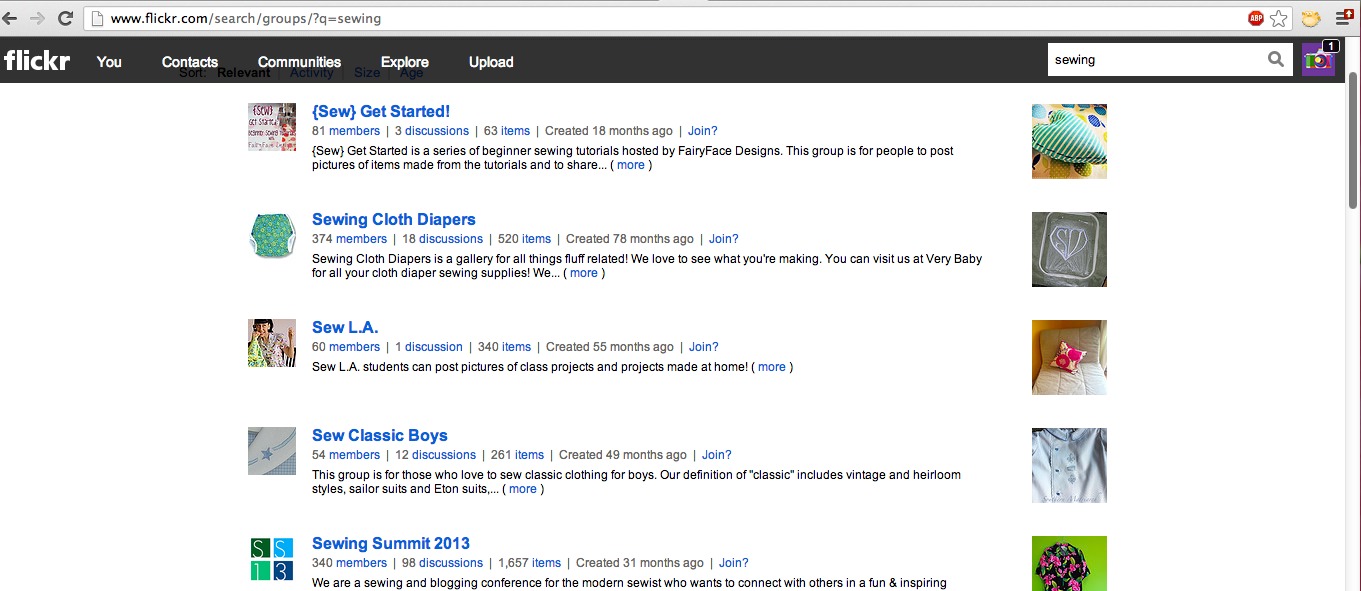Viewport: 1361px width, 591px height.
Task: Open the Adblock Plus extension icon
Action: pyautogui.click(x=1256, y=18)
